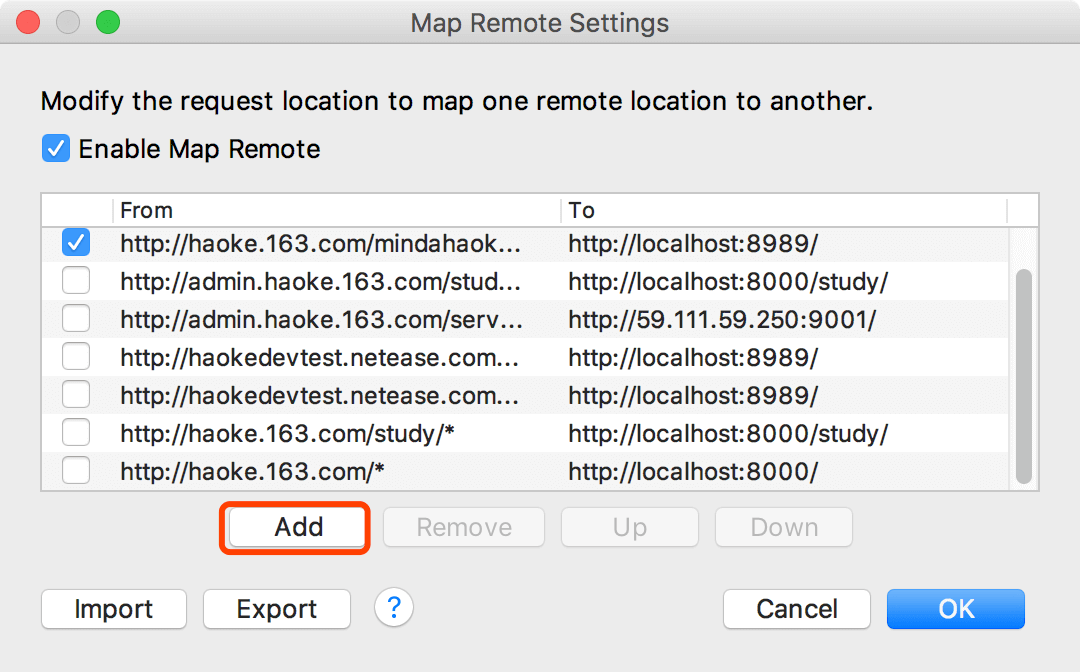Tick the haoke.163.com/* mapping checkbox

[76, 470]
